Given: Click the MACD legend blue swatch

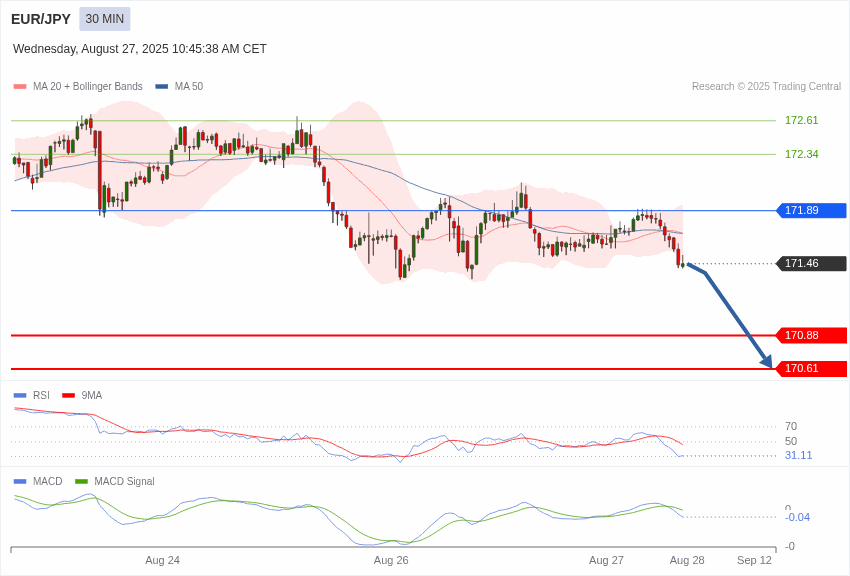Looking at the screenshot, I should [x=20, y=481].
